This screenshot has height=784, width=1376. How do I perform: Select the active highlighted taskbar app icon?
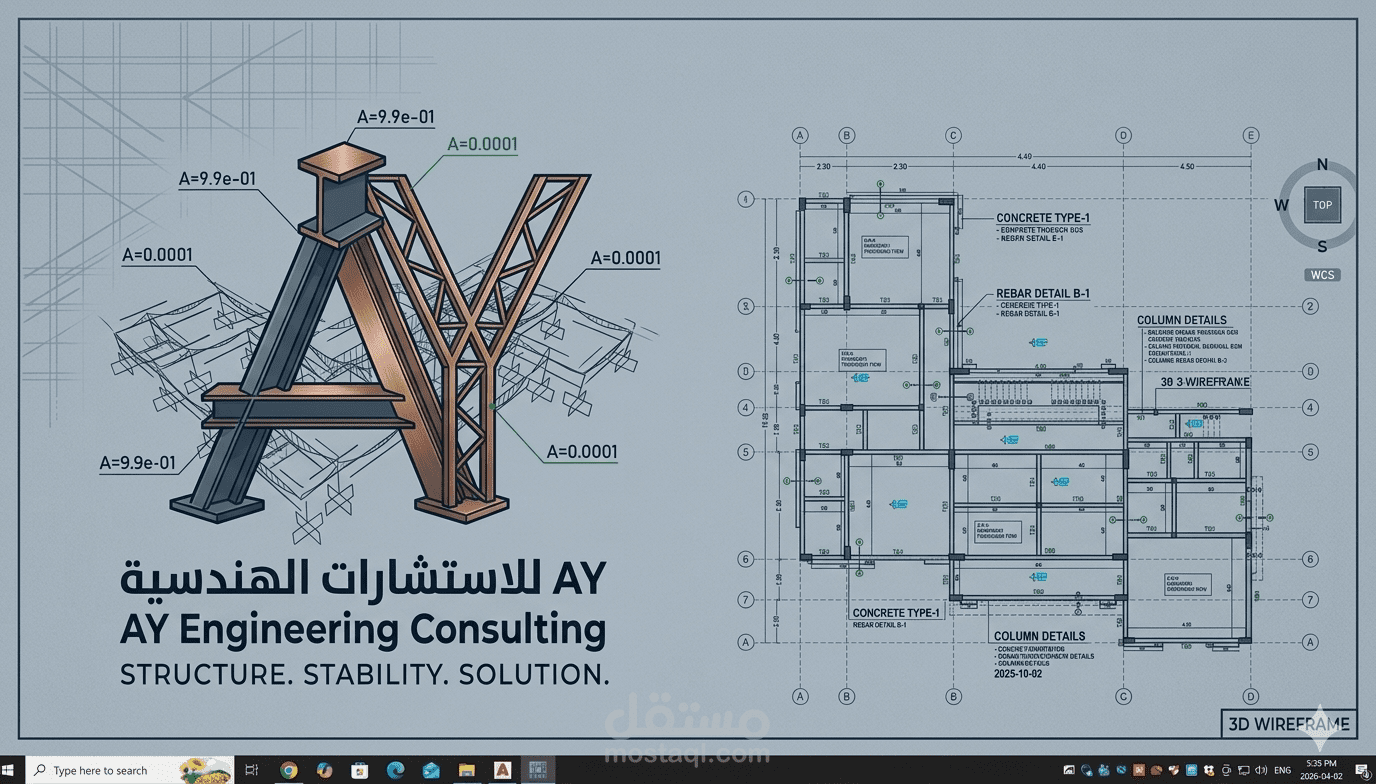[538, 770]
